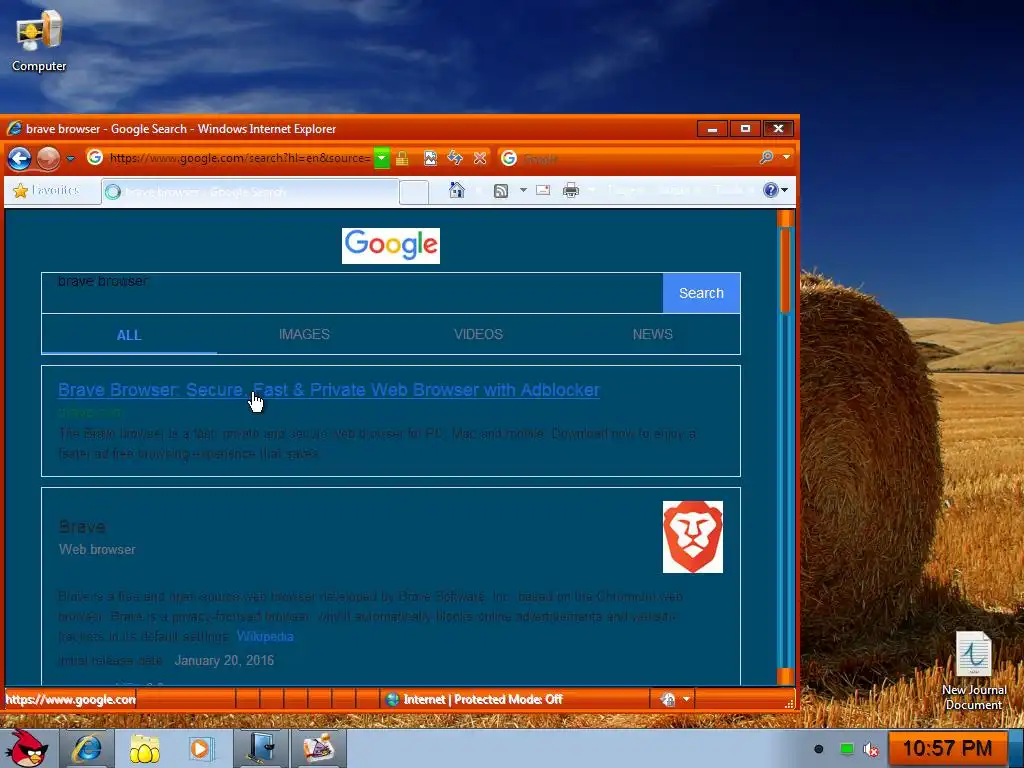Expand the zoom level dropdown arrow
The width and height of the screenshot is (1024, 768).
pyautogui.click(x=686, y=699)
